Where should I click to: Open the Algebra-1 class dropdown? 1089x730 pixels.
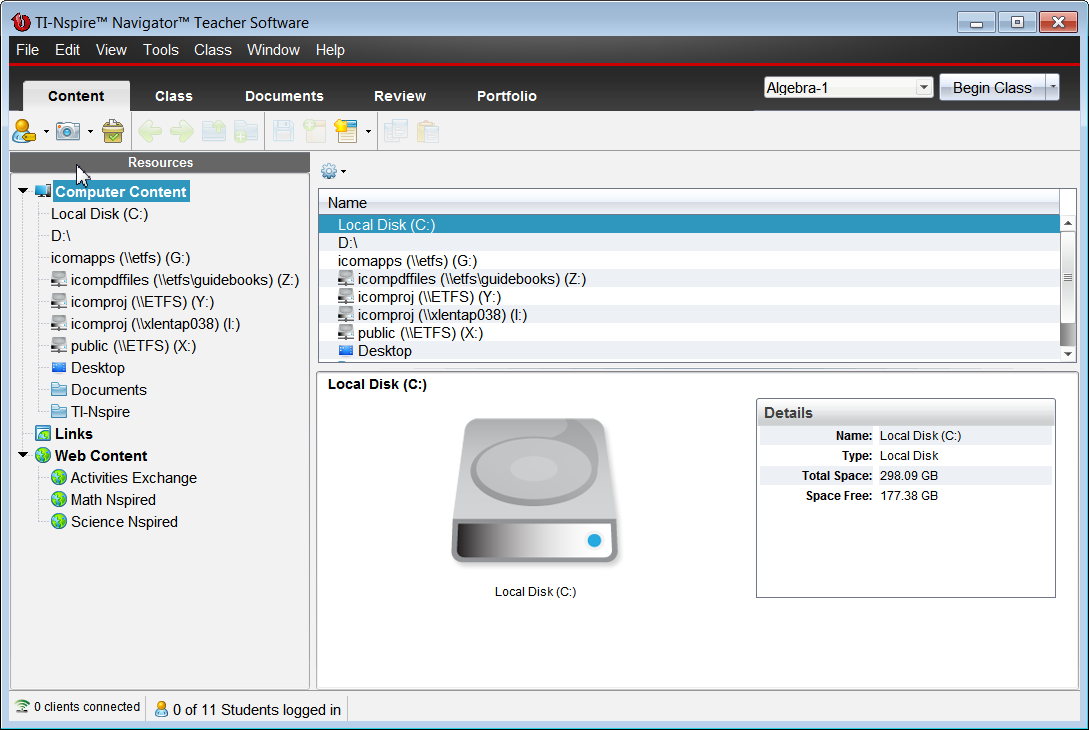pyautogui.click(x=923, y=88)
